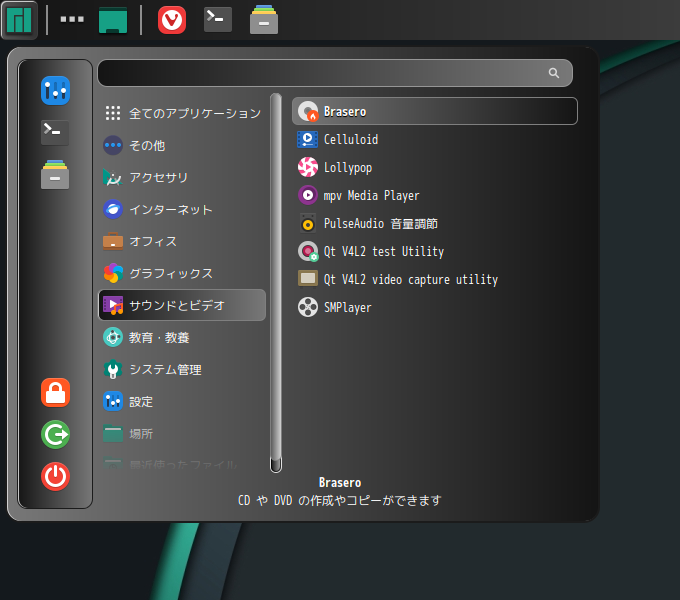Select システム管理 category
The width and height of the screenshot is (680, 600).
tap(182, 369)
